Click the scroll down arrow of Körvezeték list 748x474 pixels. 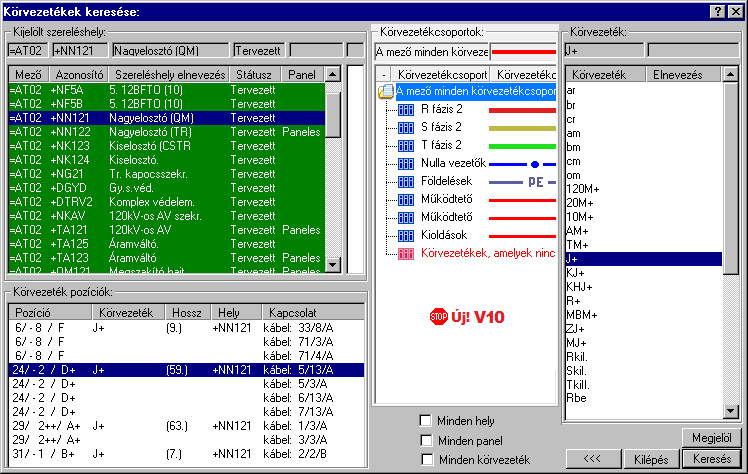tap(730, 411)
